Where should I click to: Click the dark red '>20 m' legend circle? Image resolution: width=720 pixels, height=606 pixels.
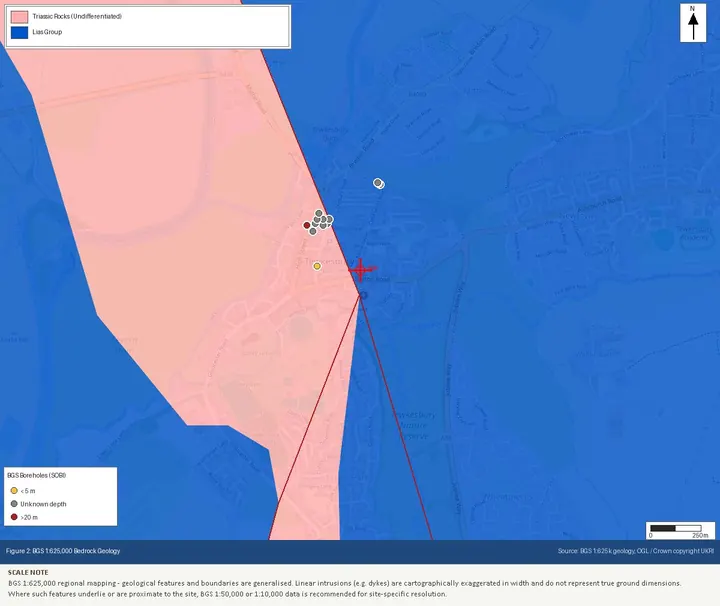coord(14,517)
